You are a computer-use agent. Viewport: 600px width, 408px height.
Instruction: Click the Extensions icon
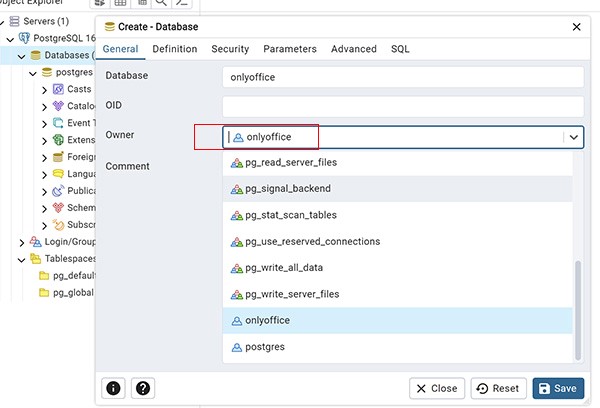point(58,140)
